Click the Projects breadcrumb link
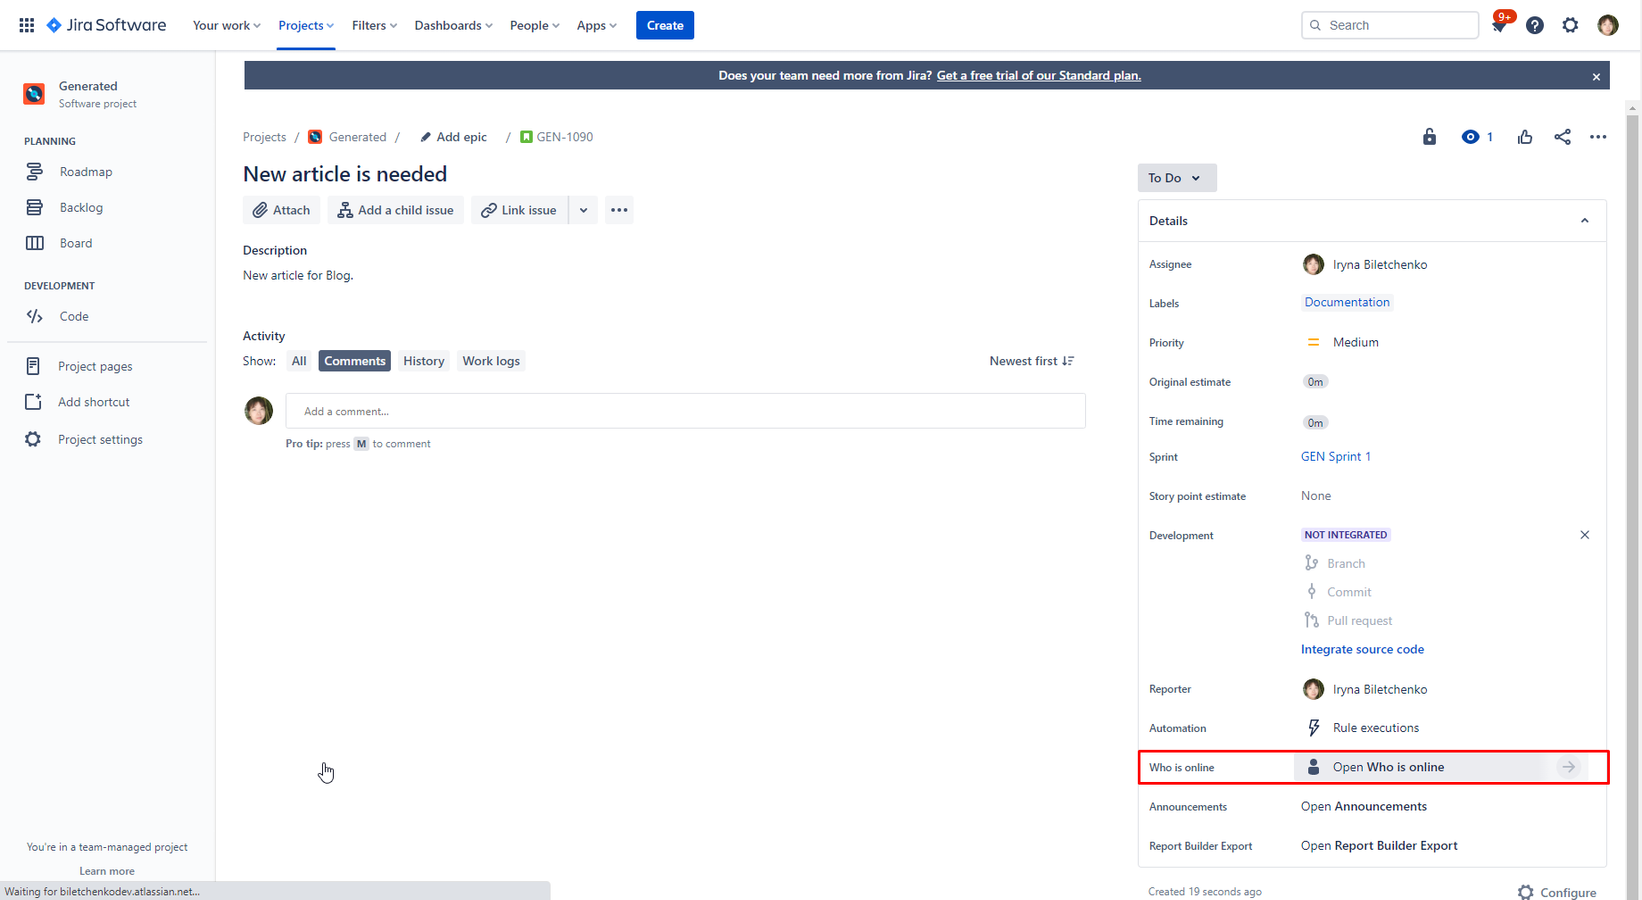This screenshot has height=900, width=1642. click(x=264, y=137)
